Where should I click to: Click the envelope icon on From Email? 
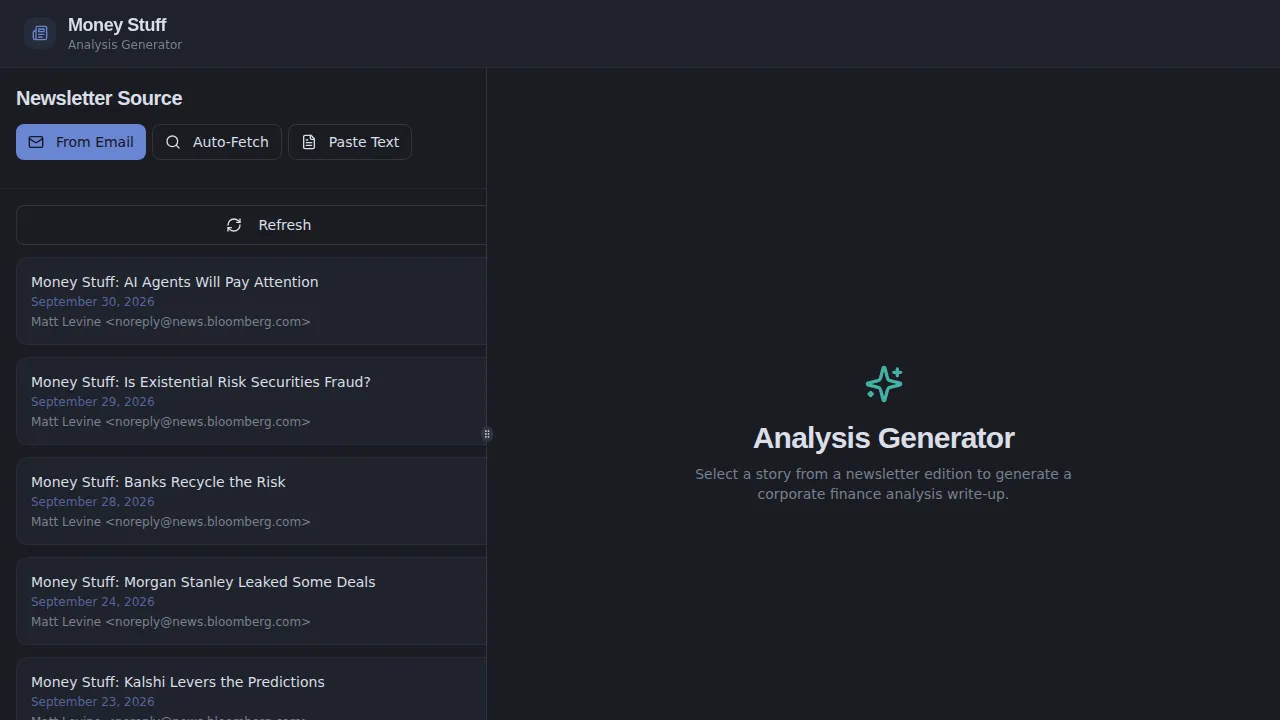click(x=36, y=142)
